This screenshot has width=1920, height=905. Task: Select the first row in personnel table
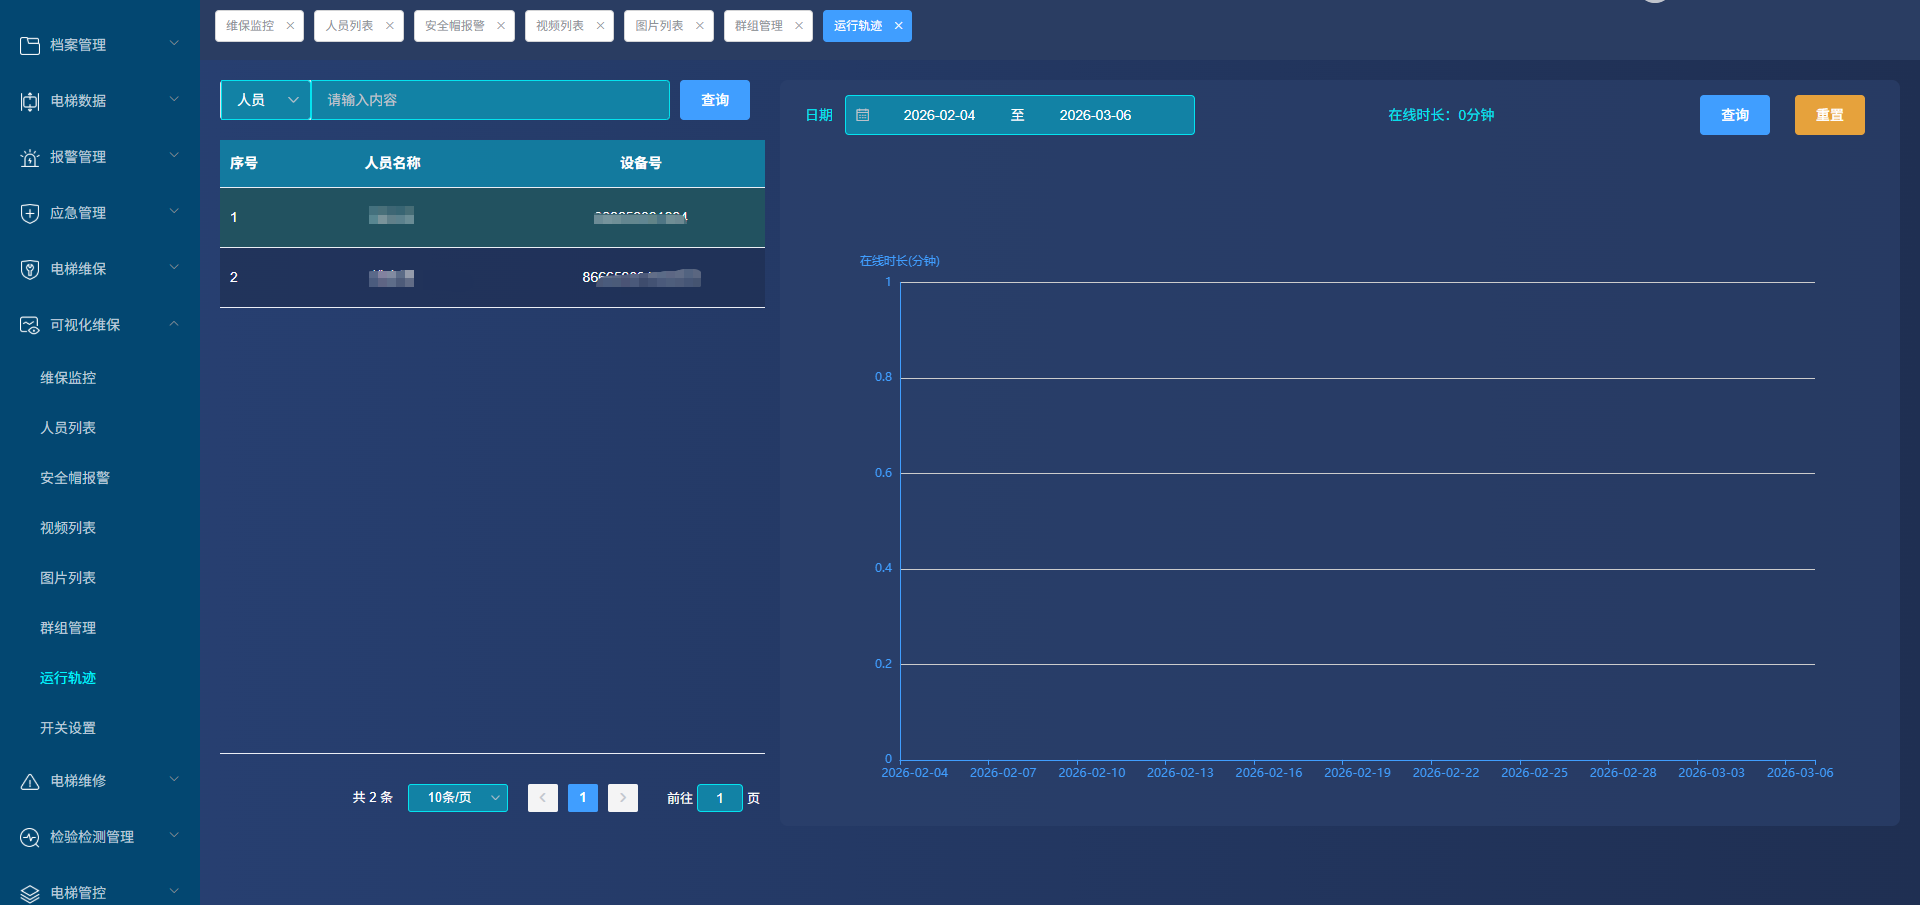[492, 217]
